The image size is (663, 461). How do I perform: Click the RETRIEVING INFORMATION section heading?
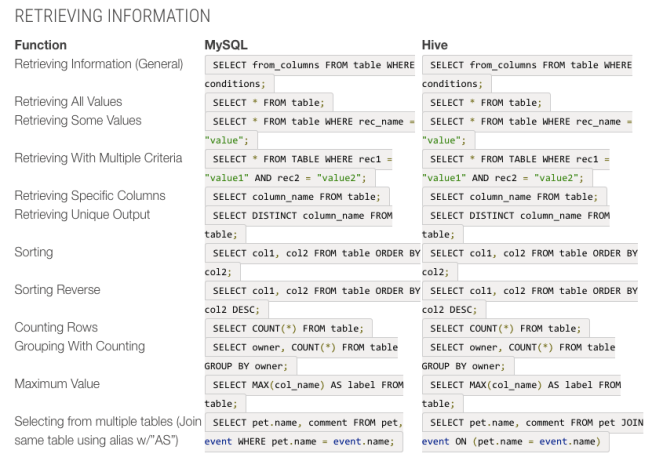click(112, 16)
